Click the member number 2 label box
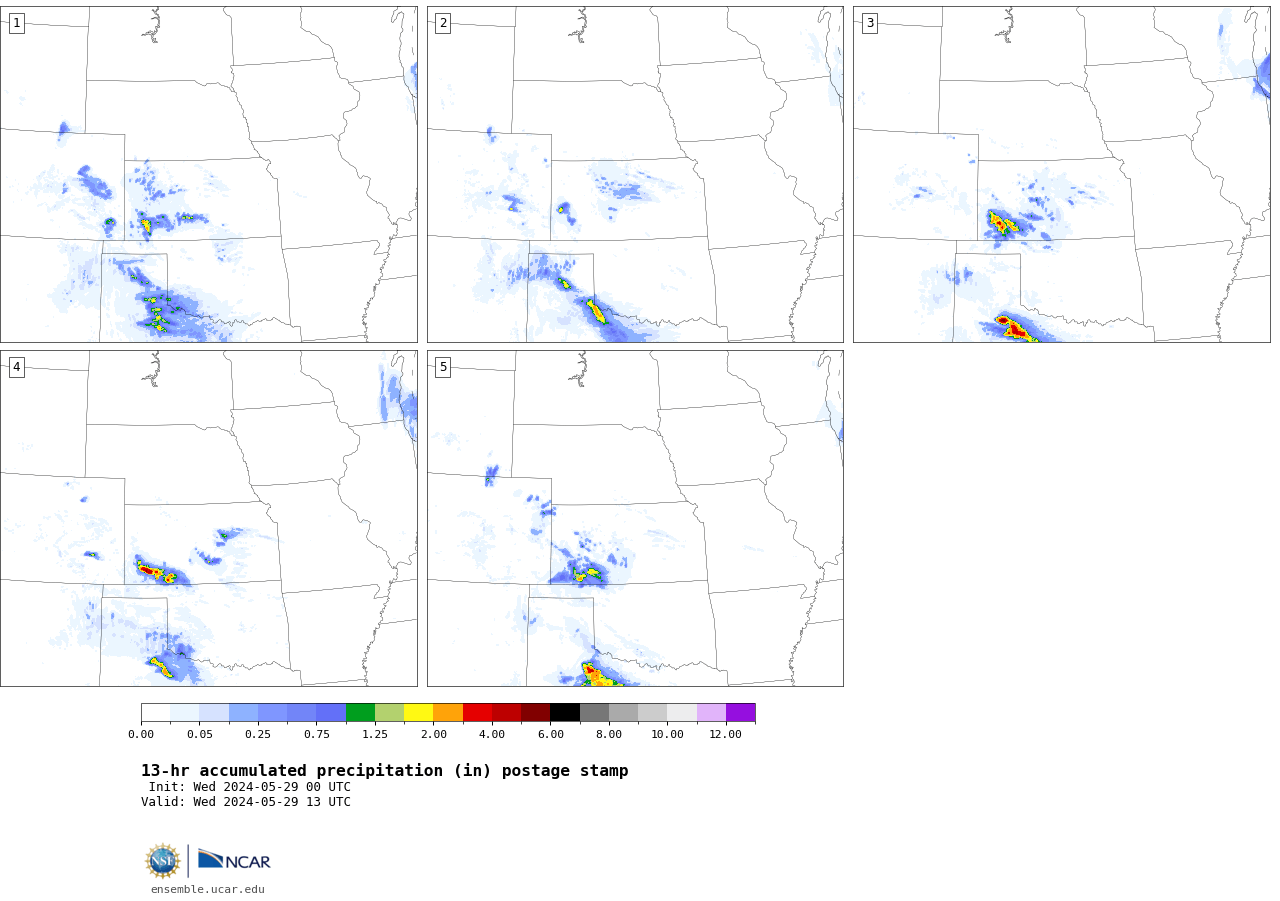1280x901 pixels. coord(443,23)
